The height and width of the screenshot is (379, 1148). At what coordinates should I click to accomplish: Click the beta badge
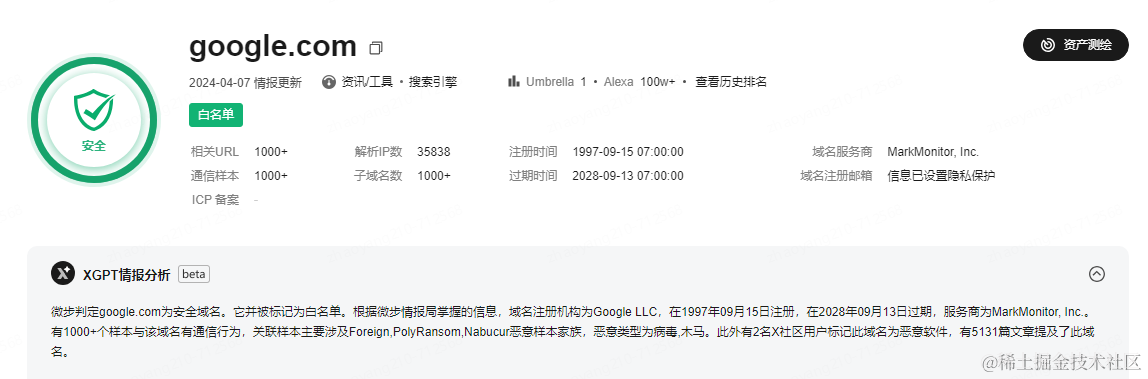click(194, 274)
